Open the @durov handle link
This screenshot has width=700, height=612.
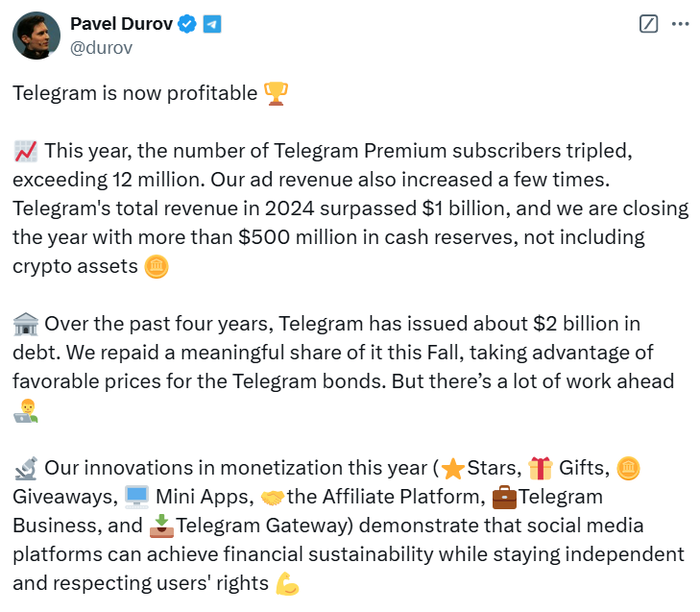pyautogui.click(x=102, y=47)
